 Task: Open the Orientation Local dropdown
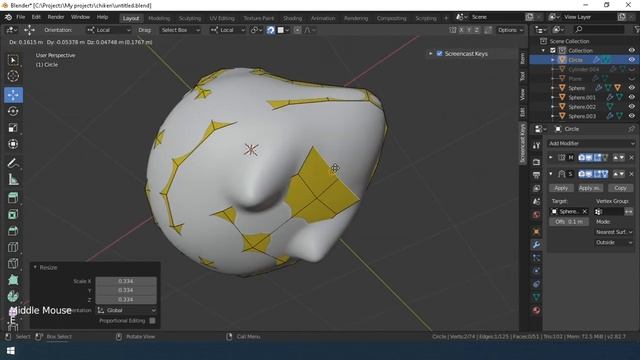tap(109, 30)
